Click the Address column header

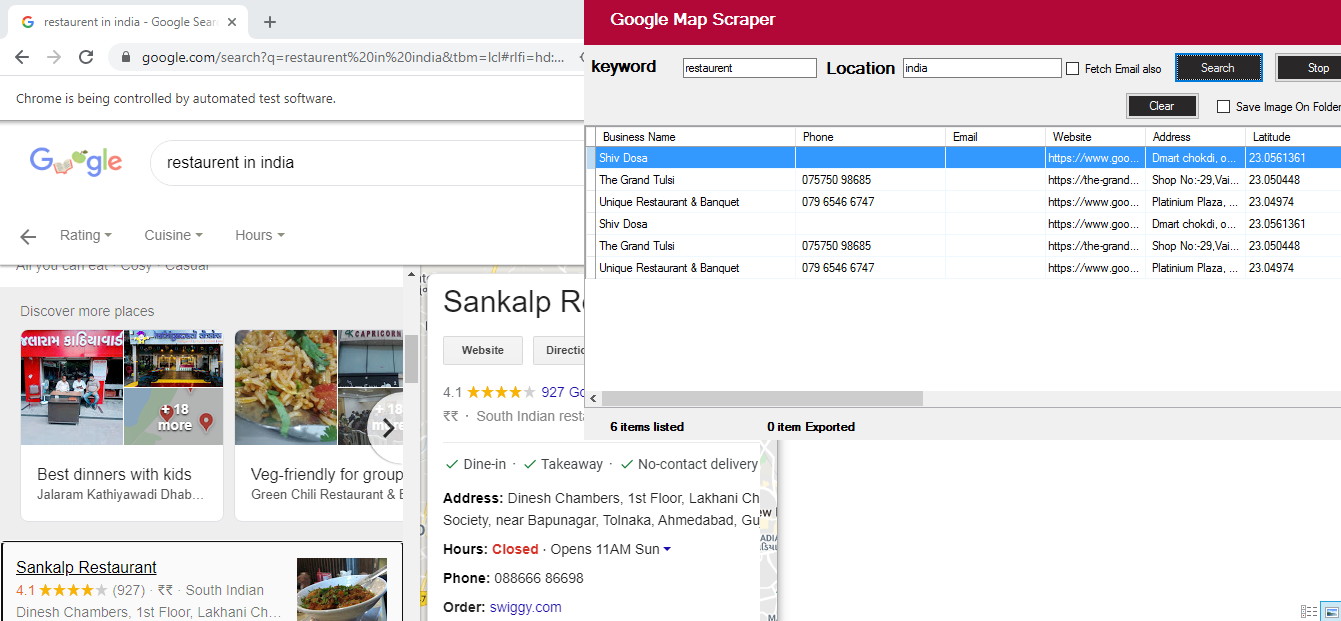click(x=1195, y=137)
